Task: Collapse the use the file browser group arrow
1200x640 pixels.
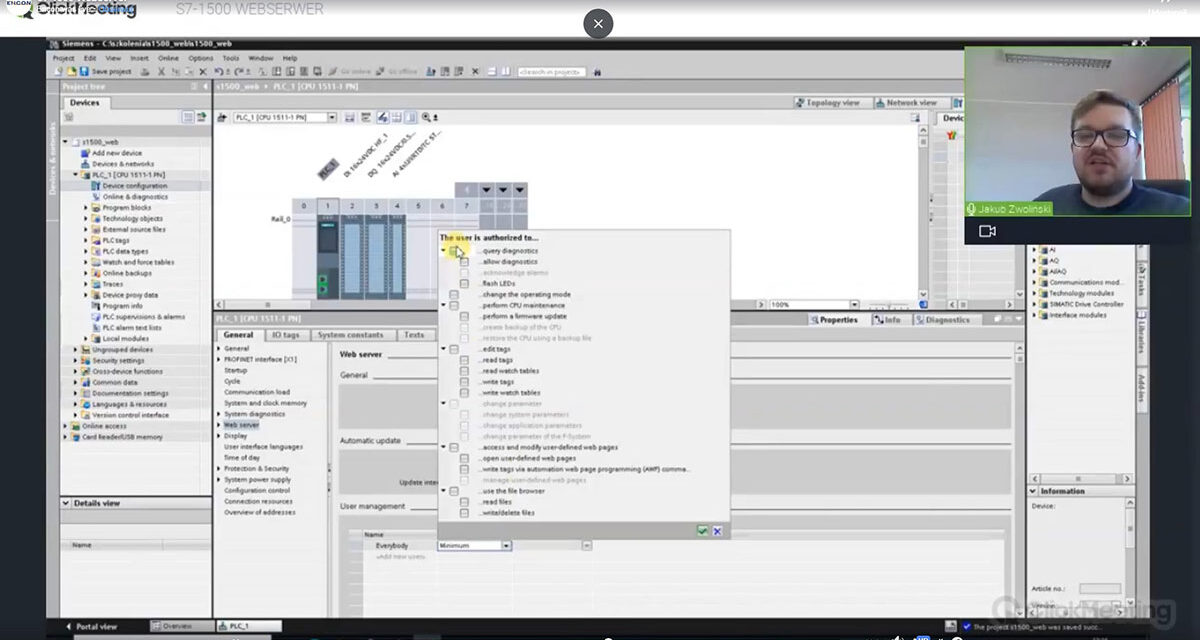Action: [x=444, y=491]
